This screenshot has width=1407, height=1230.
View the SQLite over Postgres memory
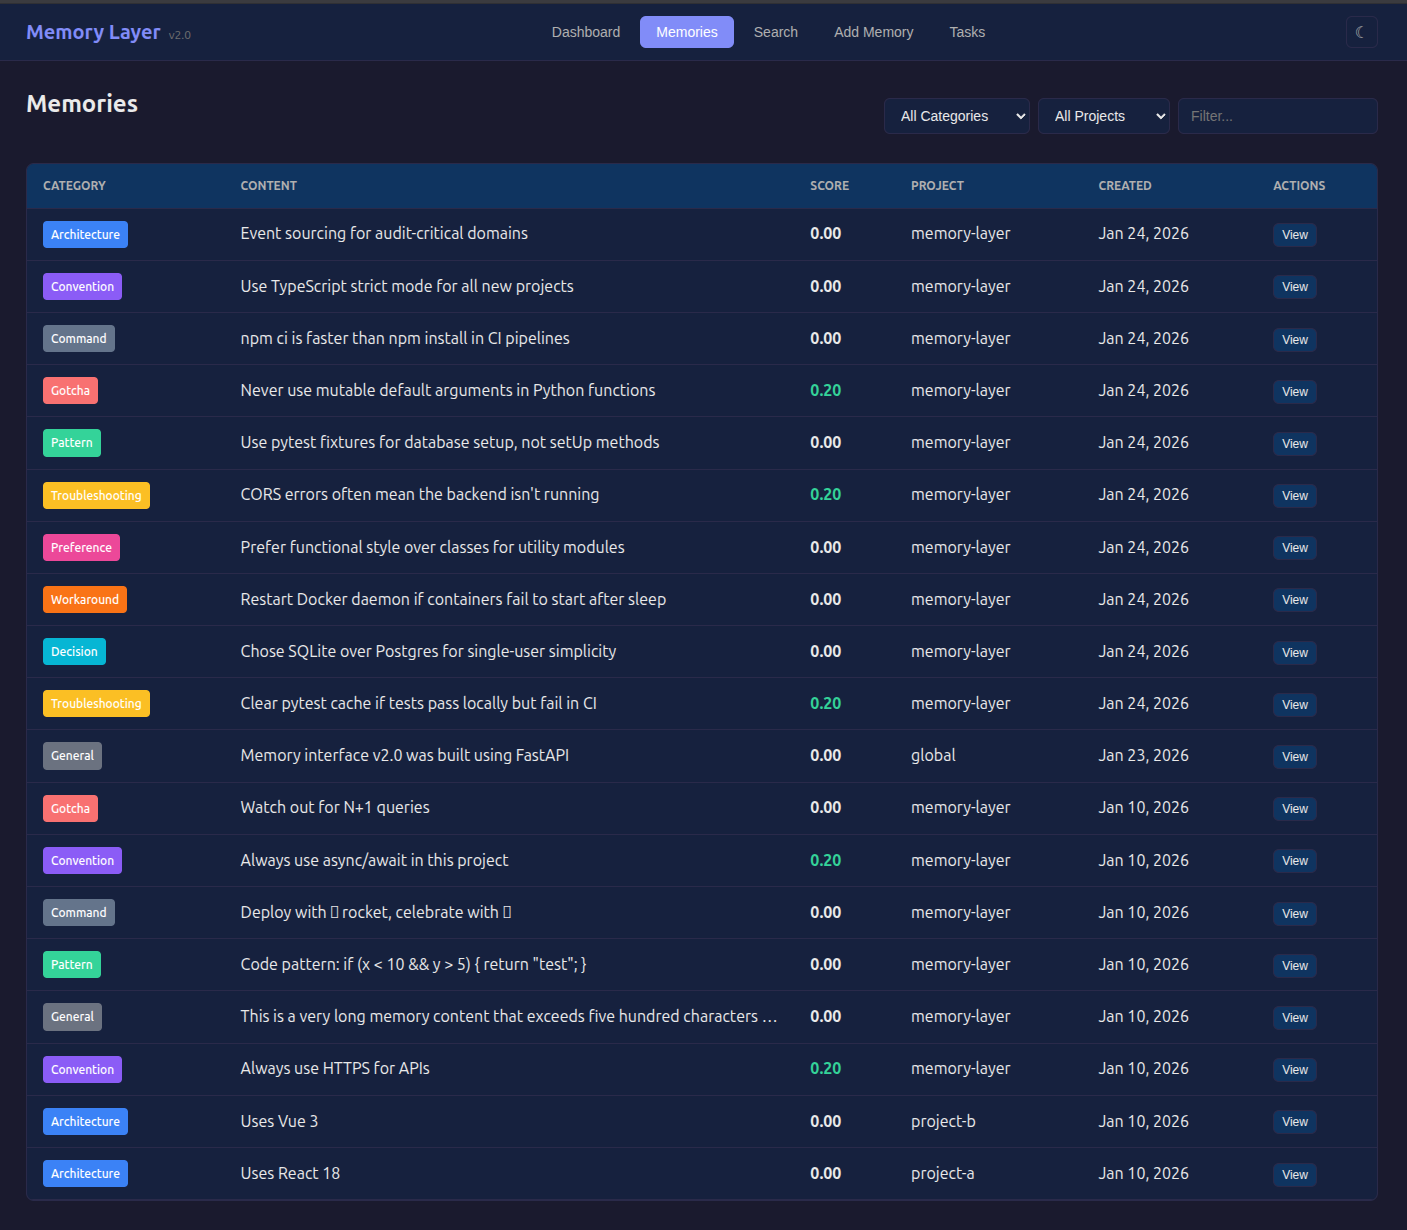coord(1295,653)
